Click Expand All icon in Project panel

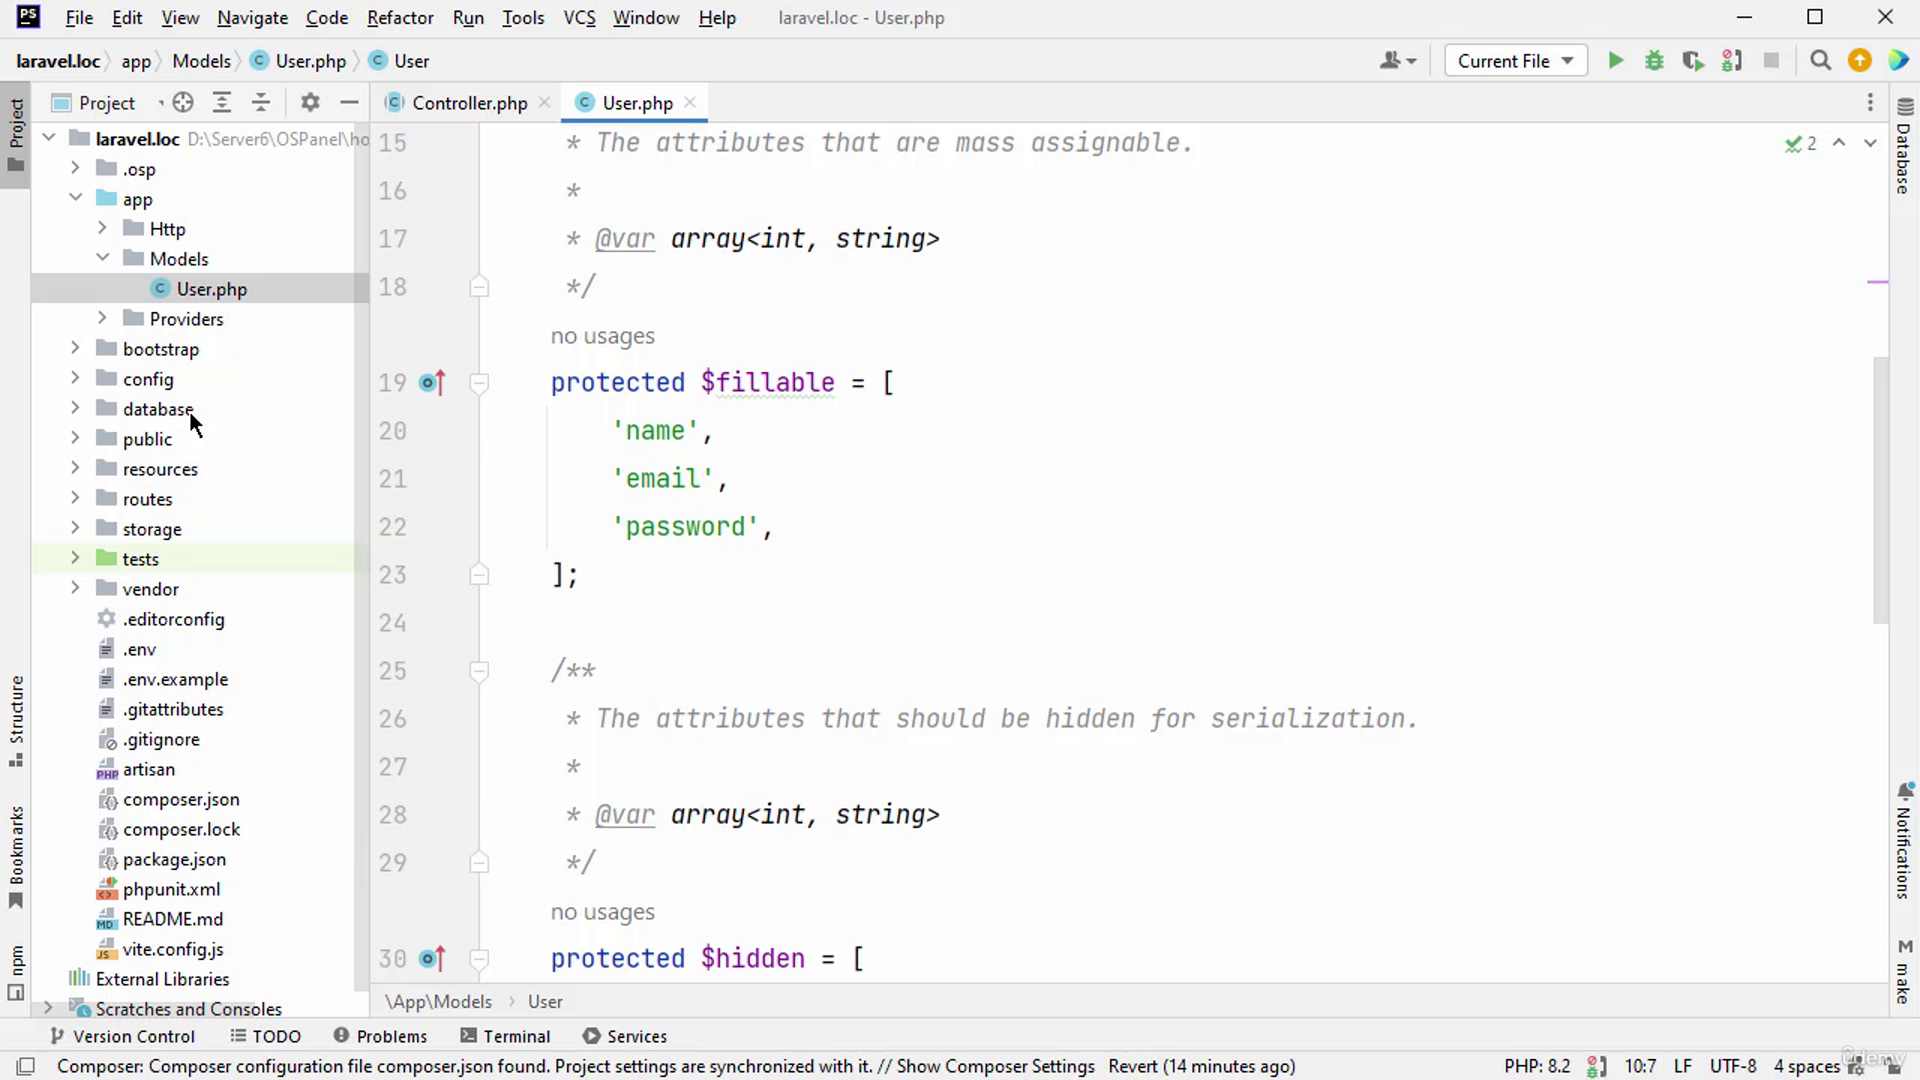click(x=222, y=103)
